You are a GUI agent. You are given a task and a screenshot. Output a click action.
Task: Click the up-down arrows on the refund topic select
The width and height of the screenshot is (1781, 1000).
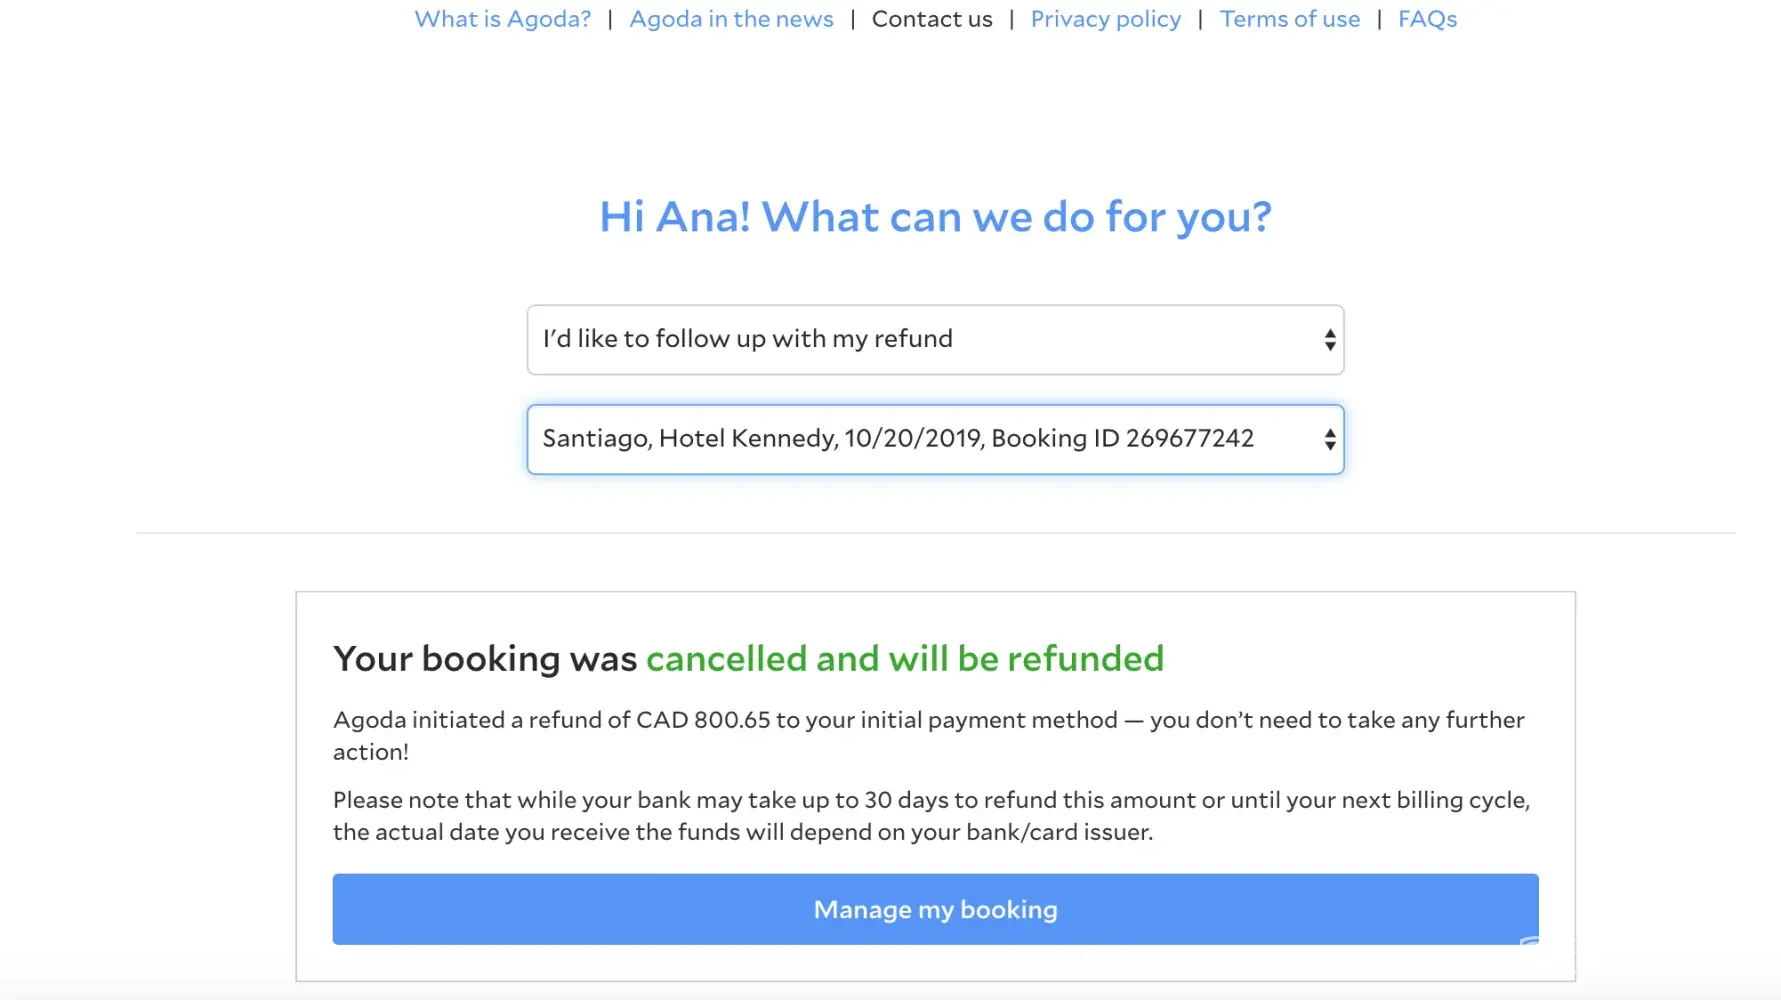pos(1329,340)
